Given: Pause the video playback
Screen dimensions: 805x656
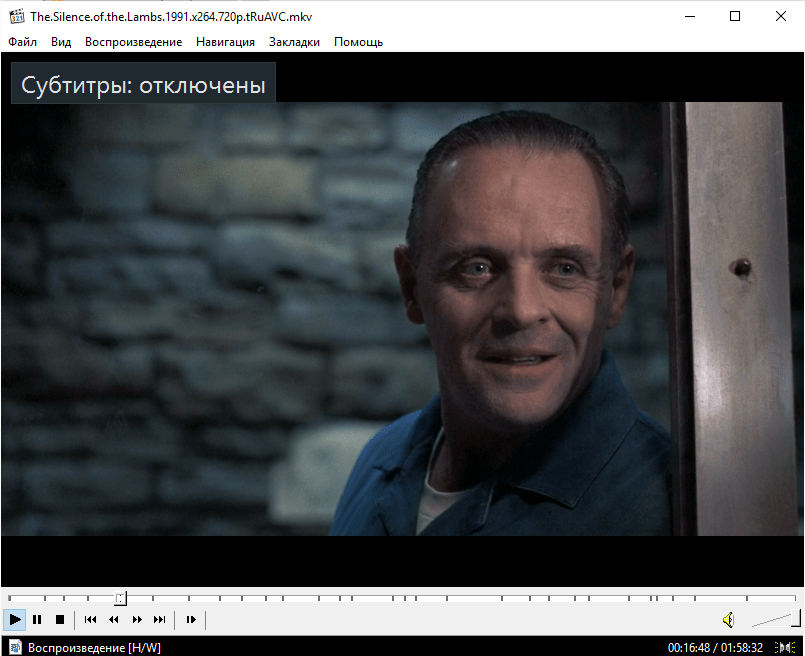Looking at the screenshot, I should point(37,620).
